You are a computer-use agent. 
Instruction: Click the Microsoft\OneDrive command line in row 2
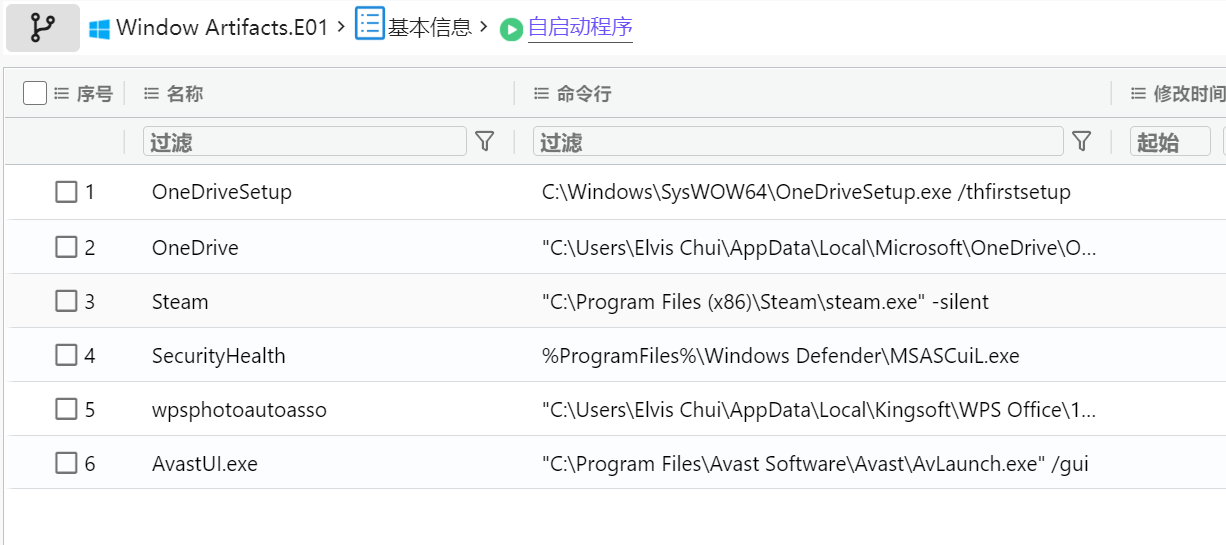click(x=819, y=247)
